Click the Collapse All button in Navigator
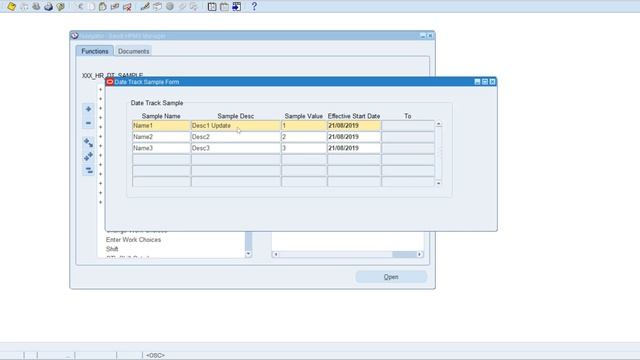The image size is (640, 360). coord(88,170)
